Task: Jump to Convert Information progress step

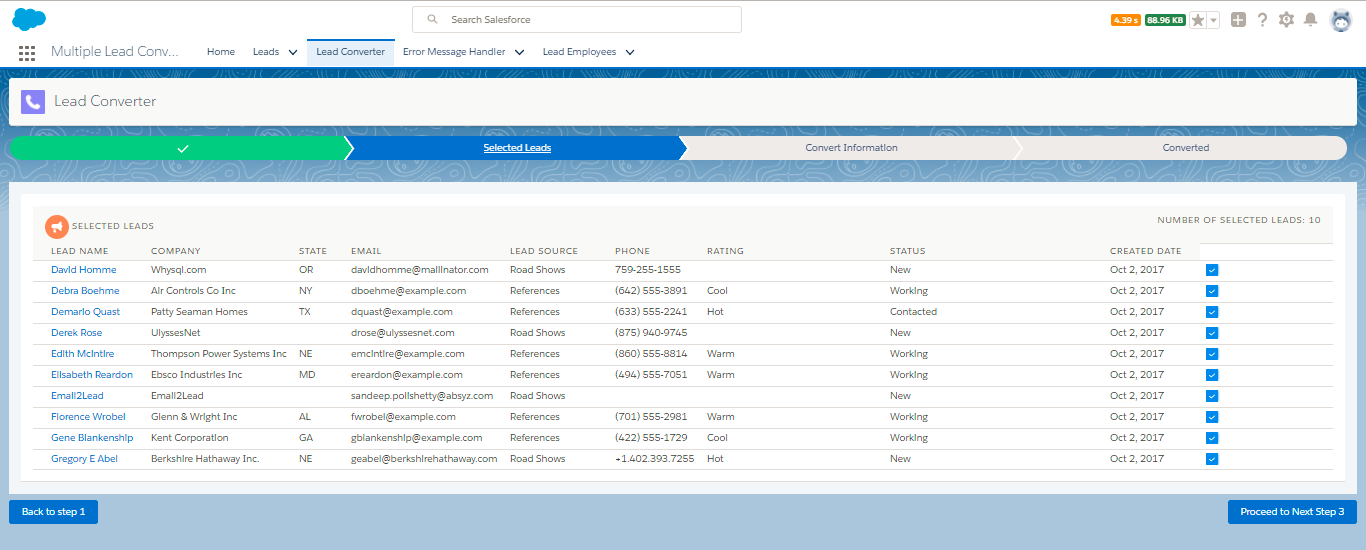Action: coord(851,148)
